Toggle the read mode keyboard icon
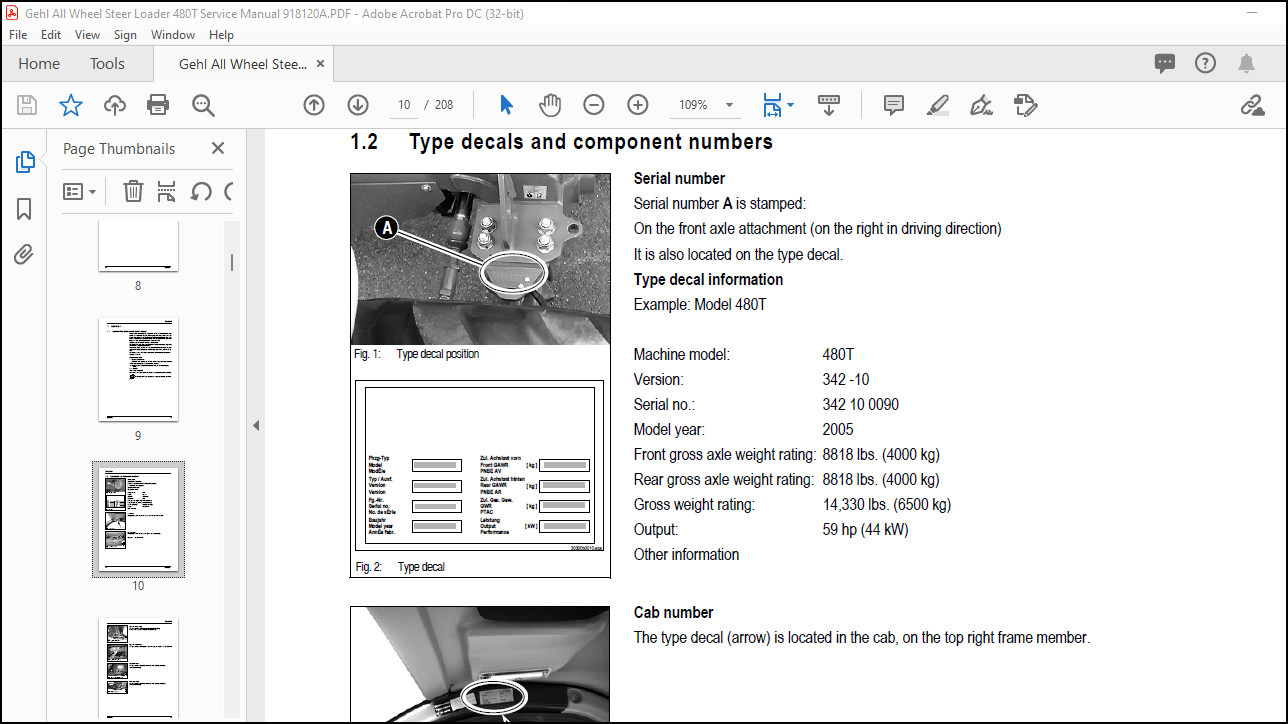The image size is (1288, 724). click(828, 105)
